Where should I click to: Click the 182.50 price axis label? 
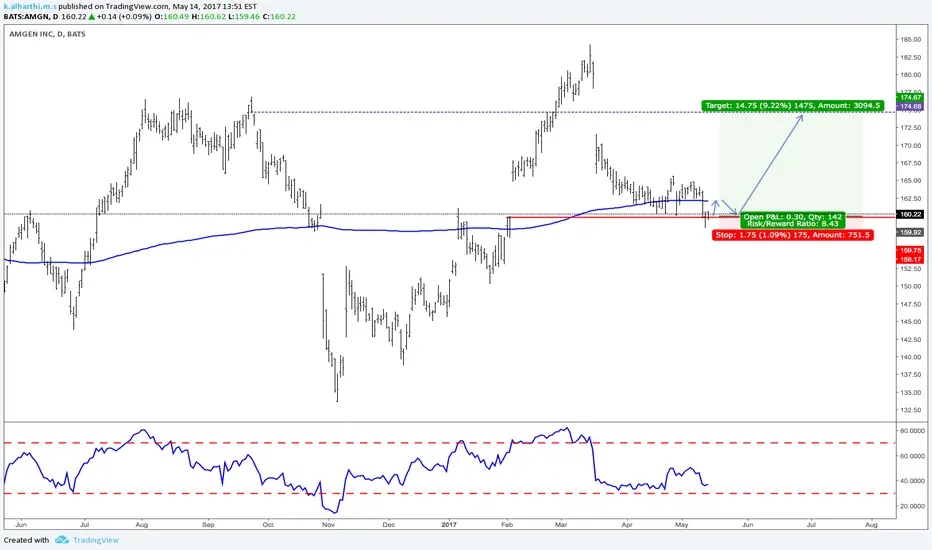[911, 57]
